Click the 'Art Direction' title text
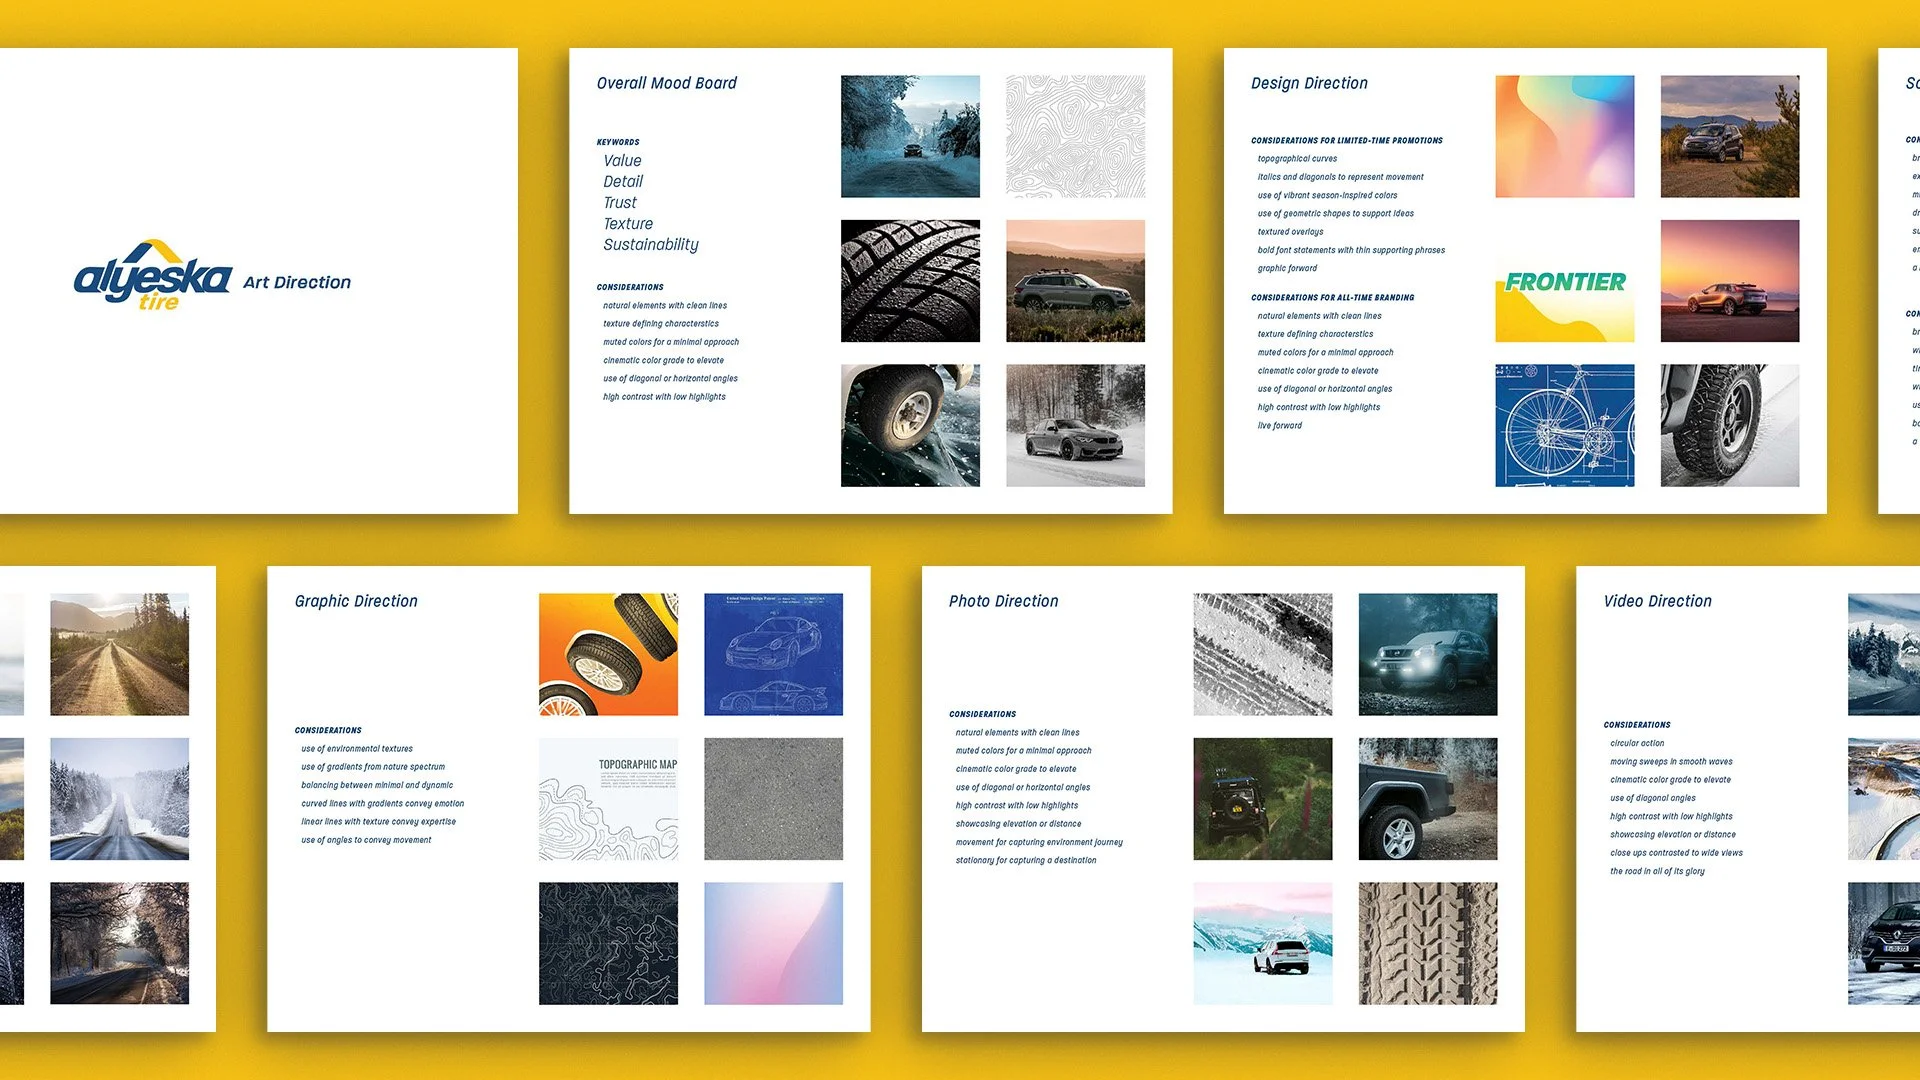The image size is (1920, 1080). (297, 282)
